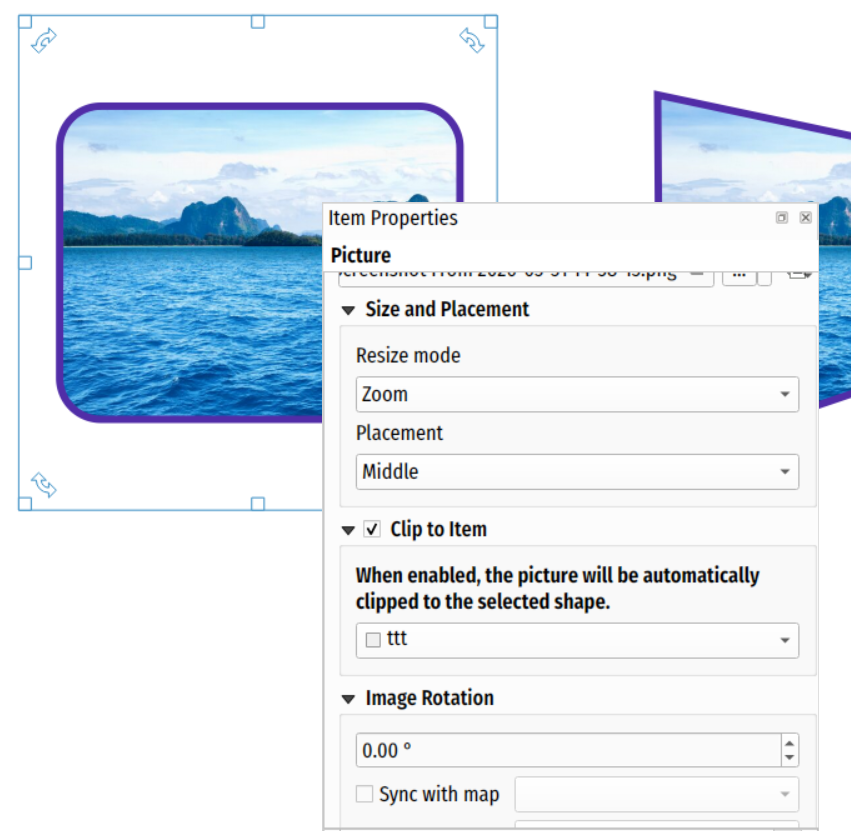This screenshot has width=851, height=831.
Task: Click the Item Properties panel title
Action: tap(393, 218)
